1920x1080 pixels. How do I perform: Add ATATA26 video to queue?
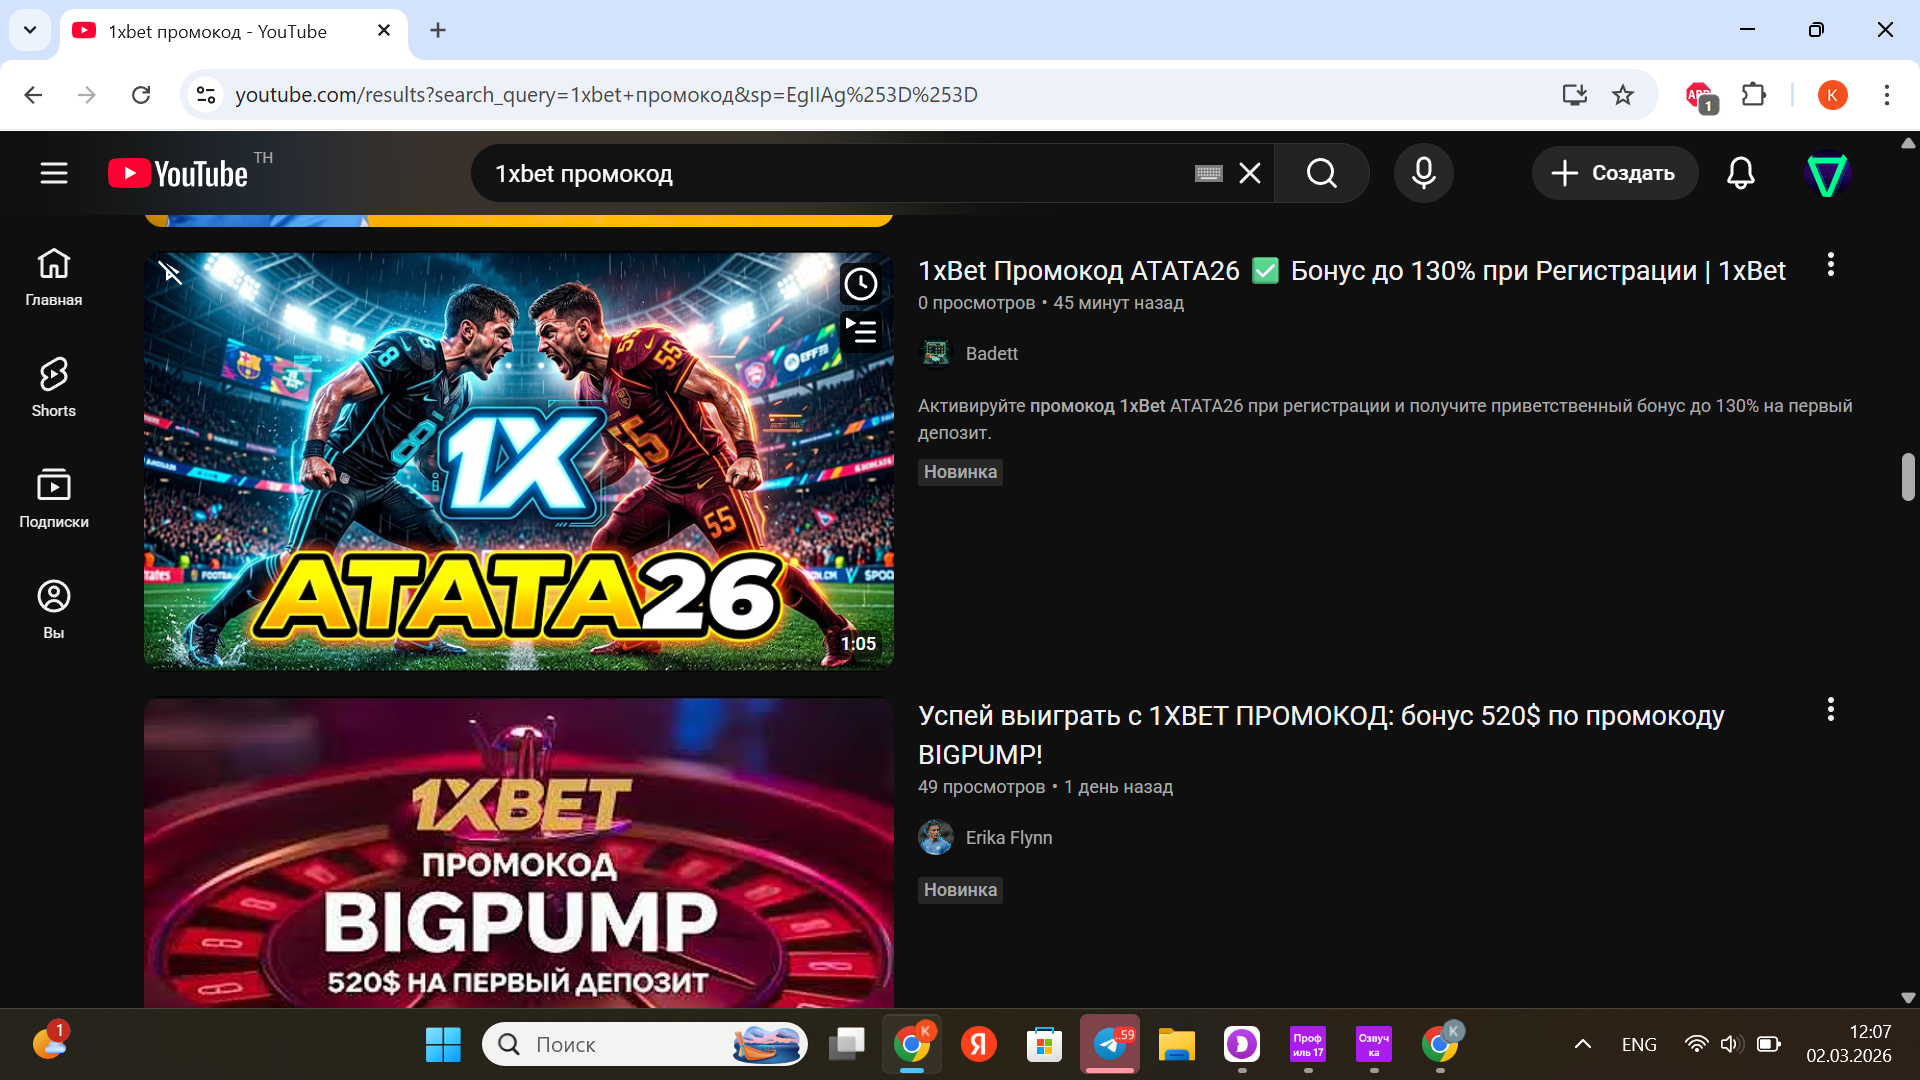coord(860,331)
